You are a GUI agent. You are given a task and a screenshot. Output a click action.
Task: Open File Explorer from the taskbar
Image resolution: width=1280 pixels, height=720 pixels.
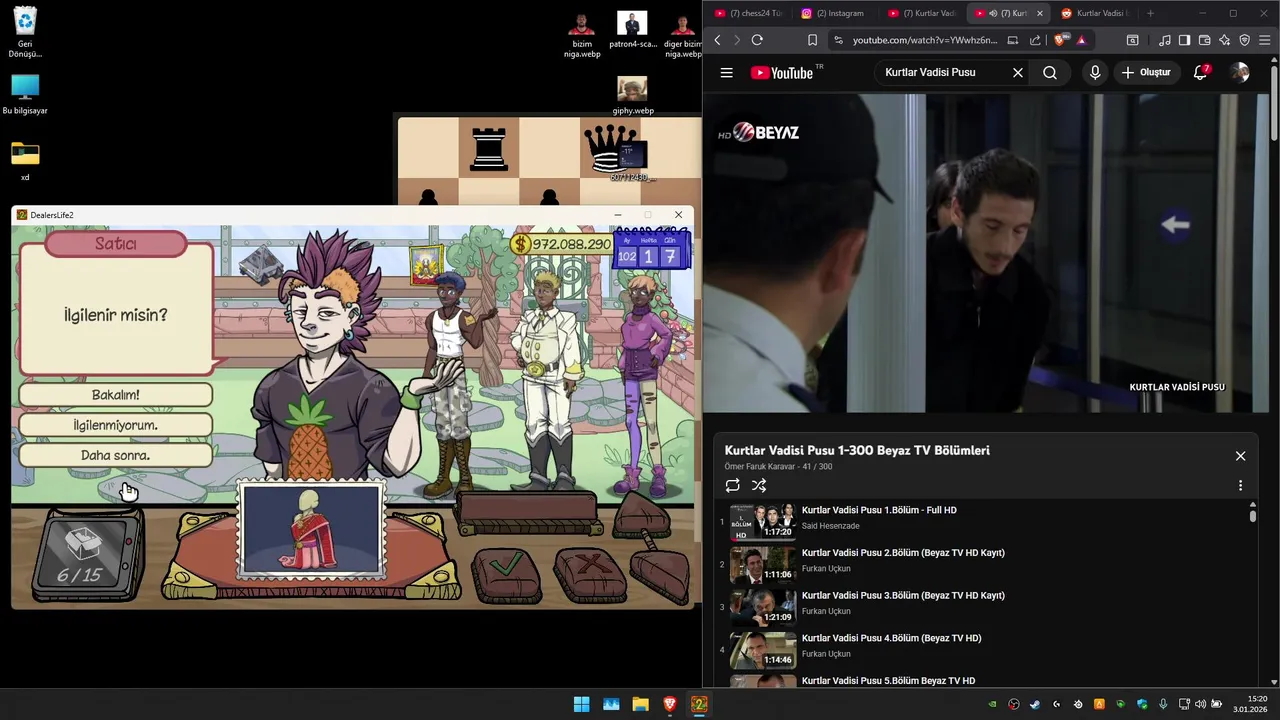pos(640,704)
